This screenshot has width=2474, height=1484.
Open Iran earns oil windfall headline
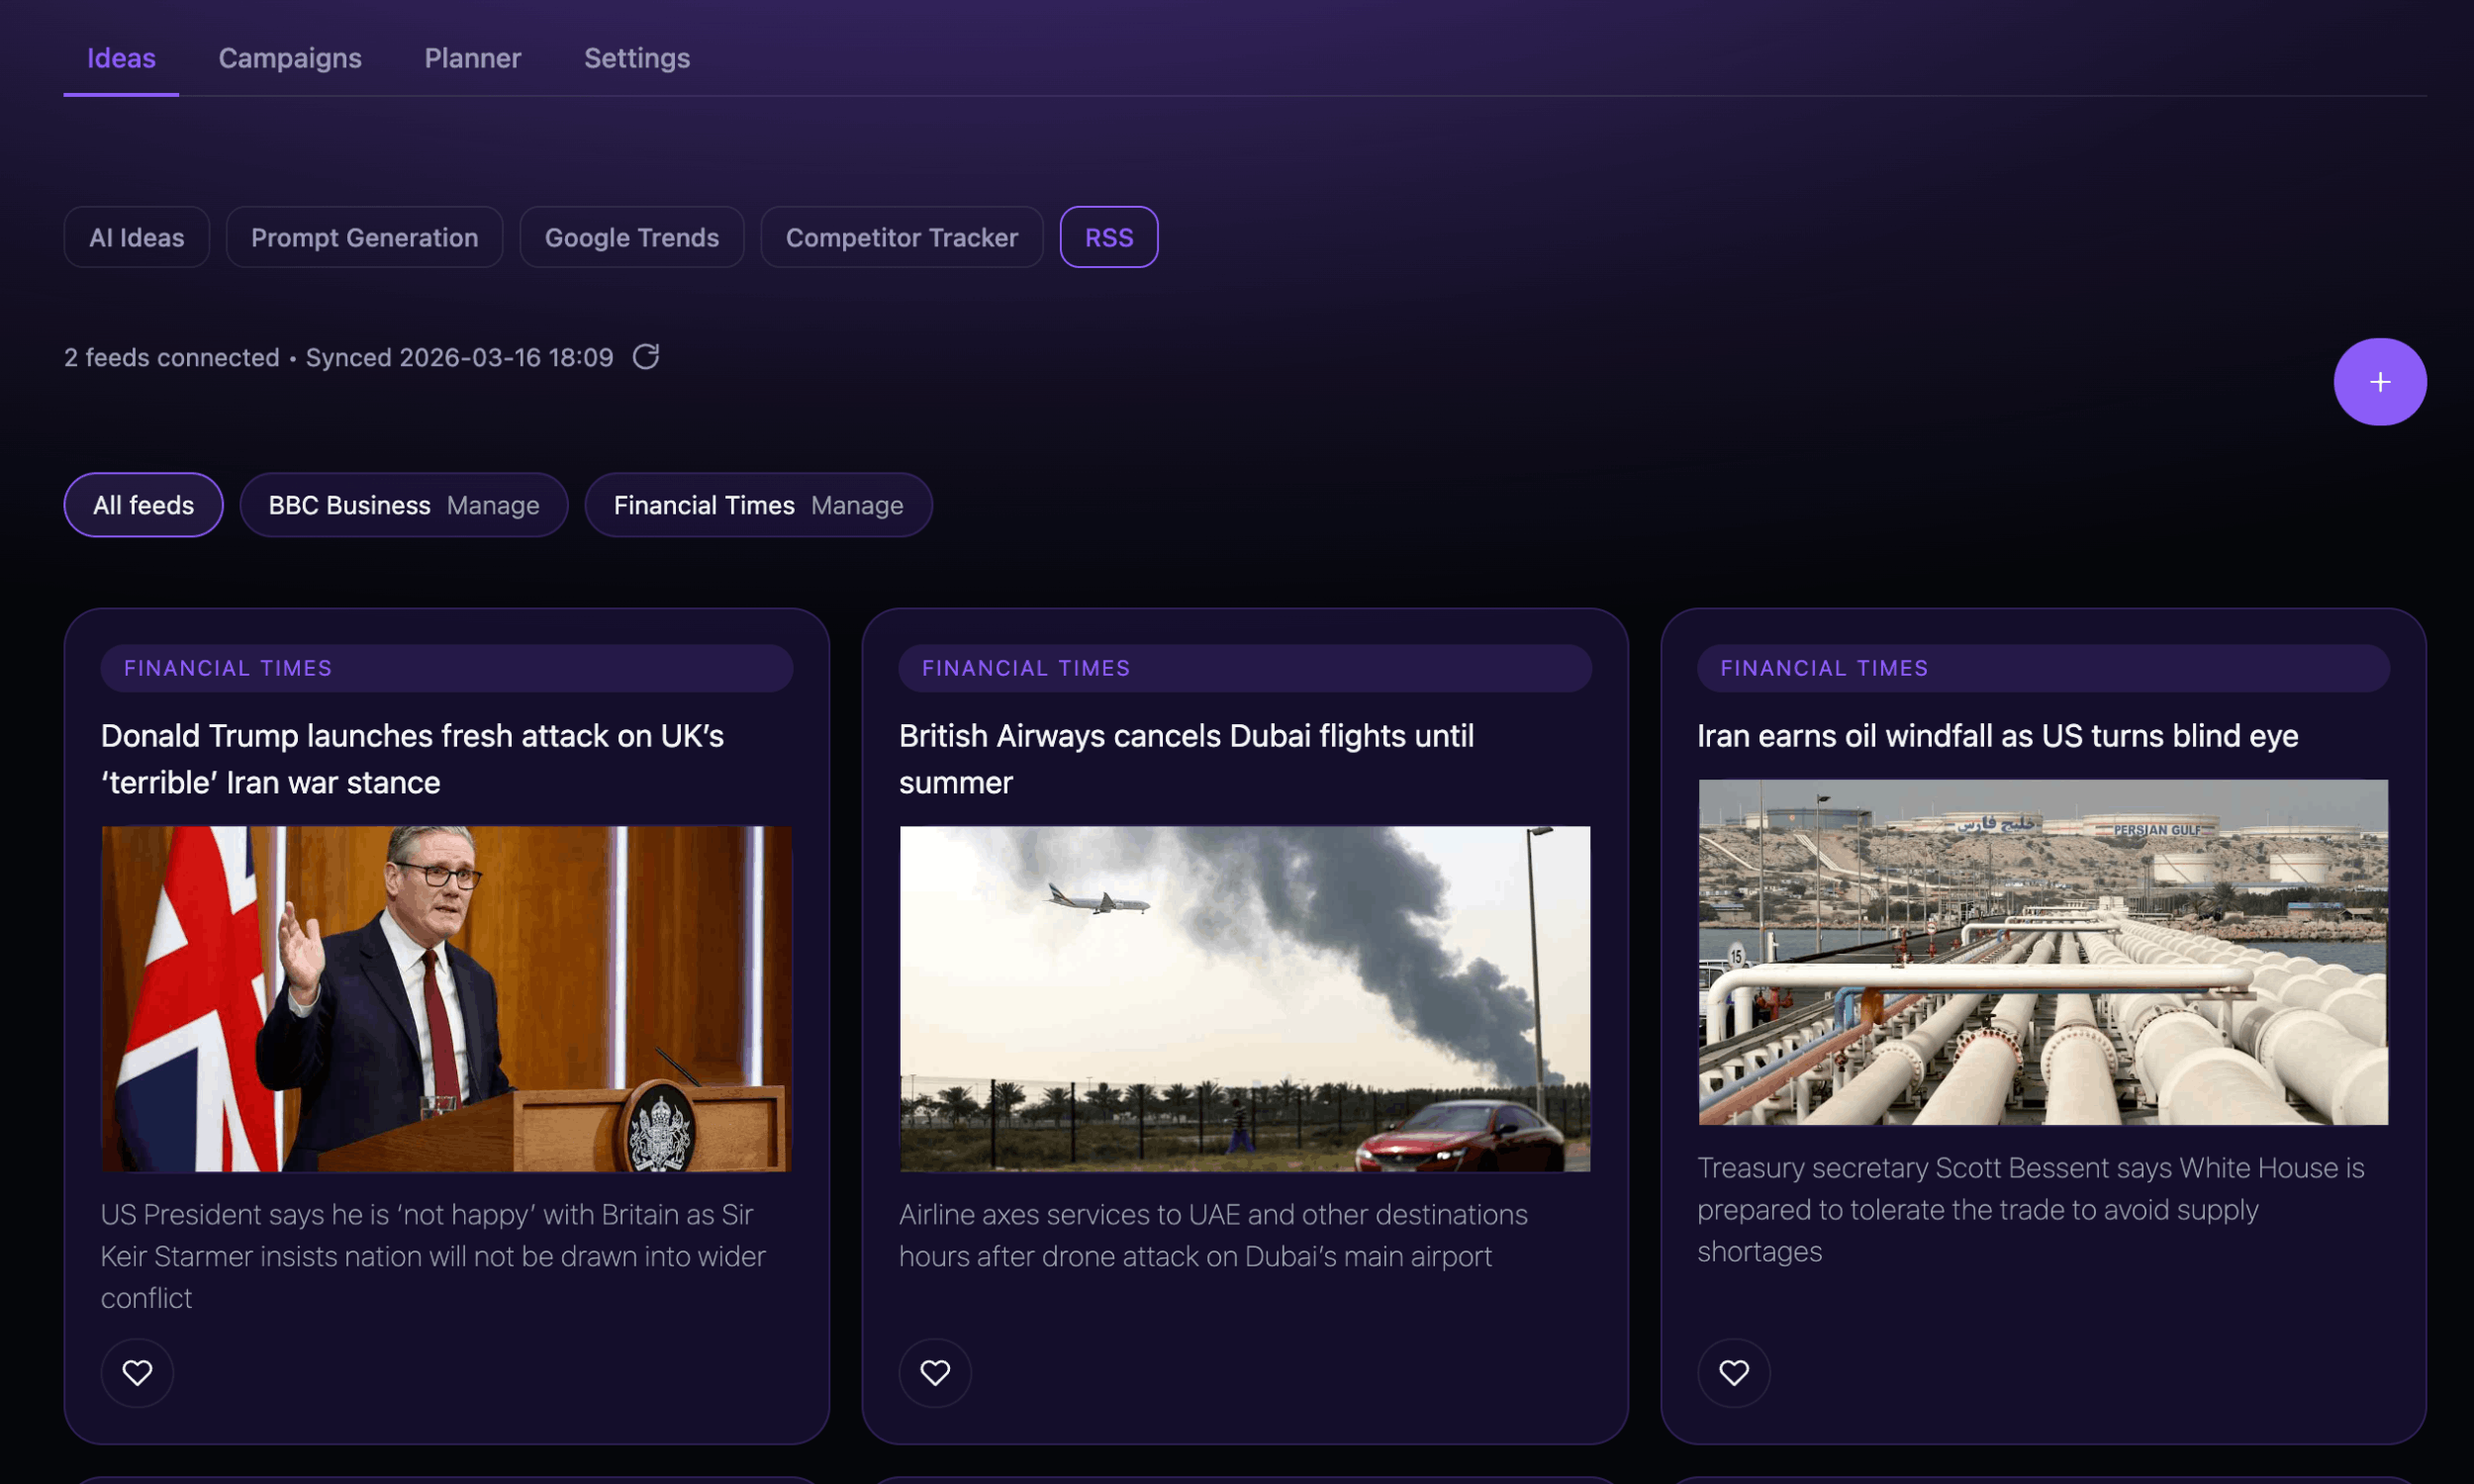(x=1997, y=736)
